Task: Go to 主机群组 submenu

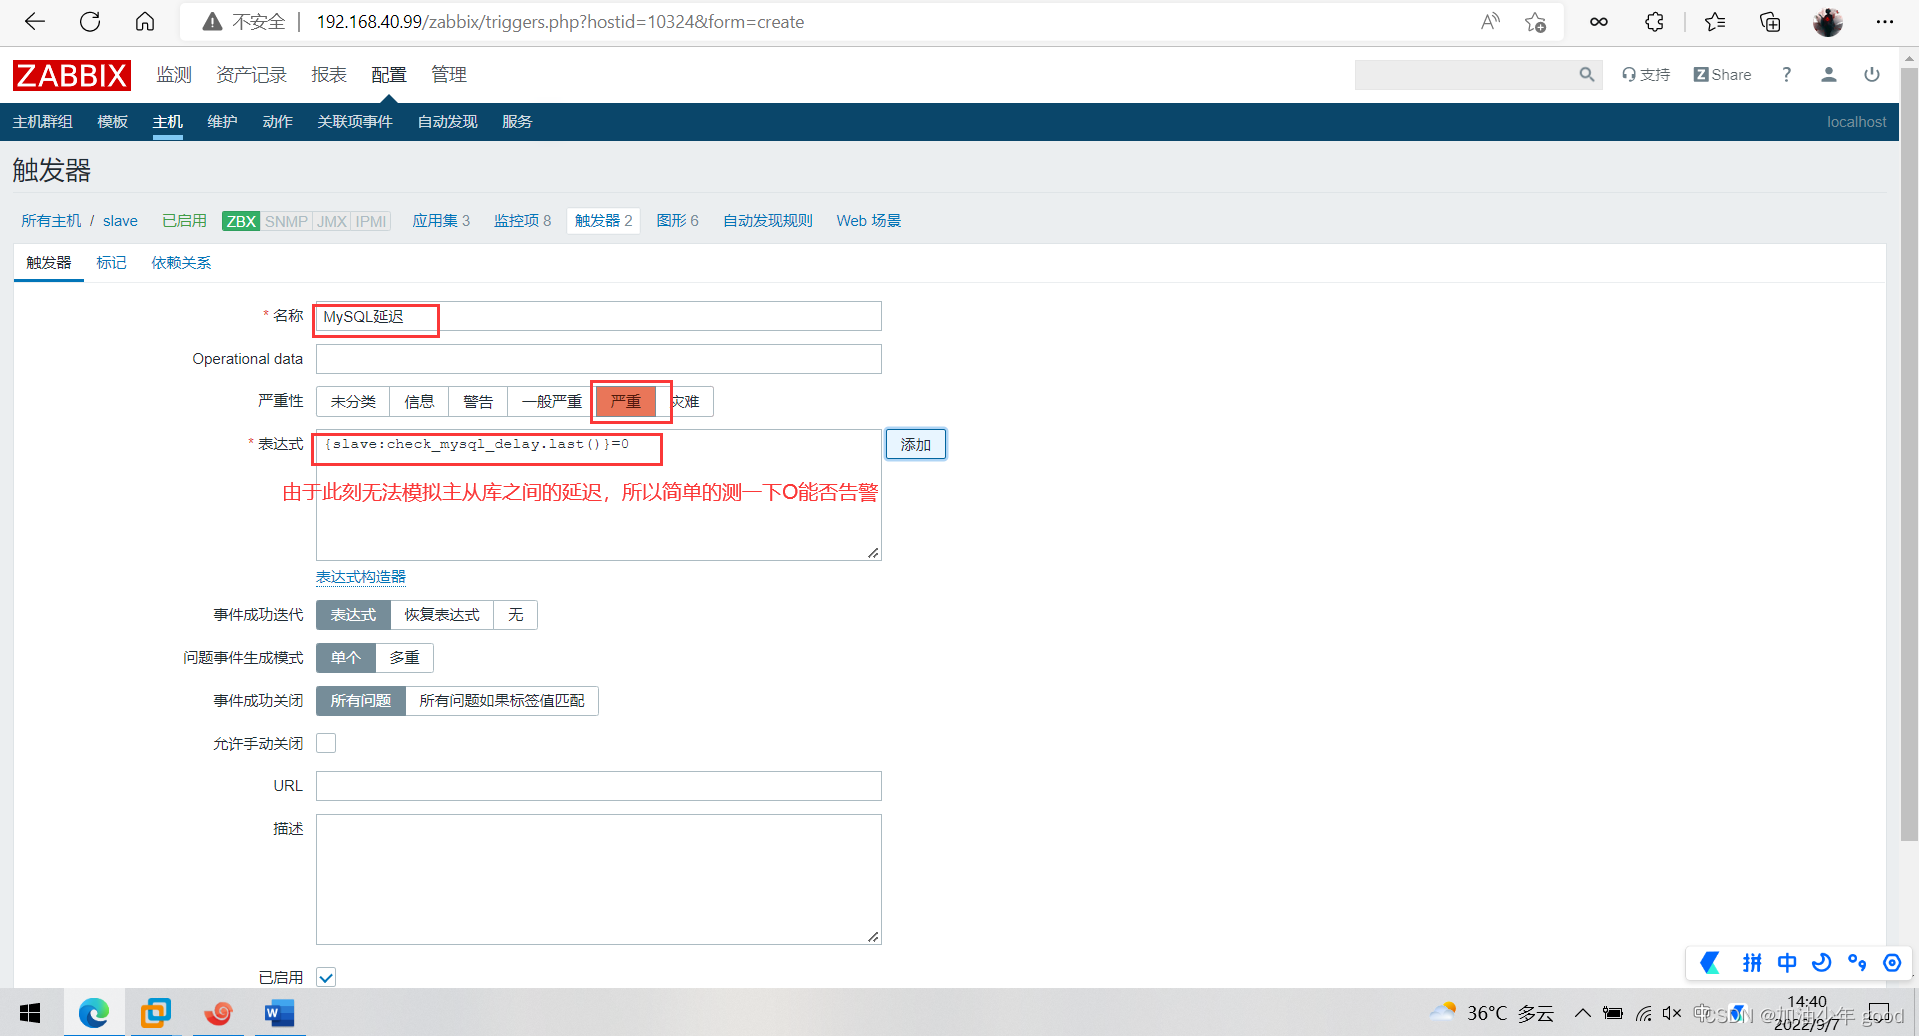Action: tap(42, 122)
